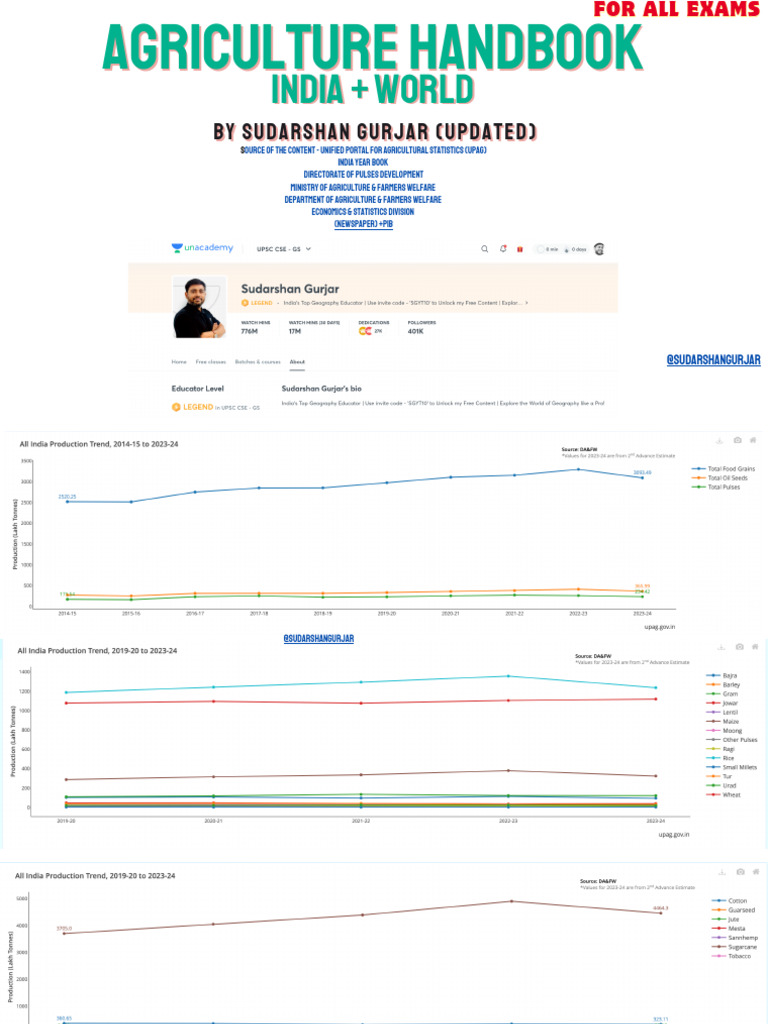Expand the truncated bio chevron after 'Explor...'
The width and height of the screenshot is (768, 1024).
point(526,303)
